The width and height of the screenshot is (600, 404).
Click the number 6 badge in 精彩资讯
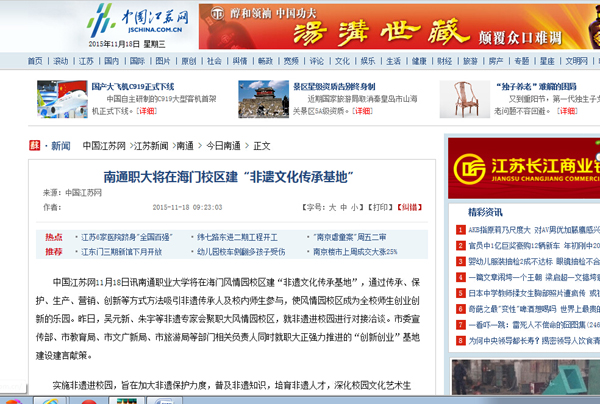460,309
